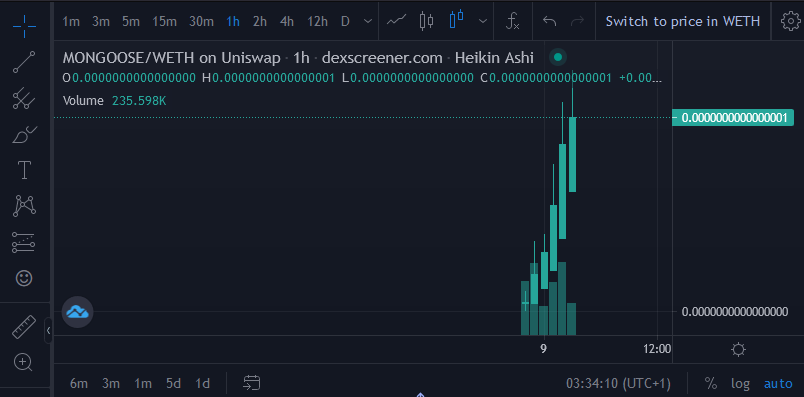The width and height of the screenshot is (804, 397).
Task: Open go to date calendar
Action: click(x=252, y=383)
